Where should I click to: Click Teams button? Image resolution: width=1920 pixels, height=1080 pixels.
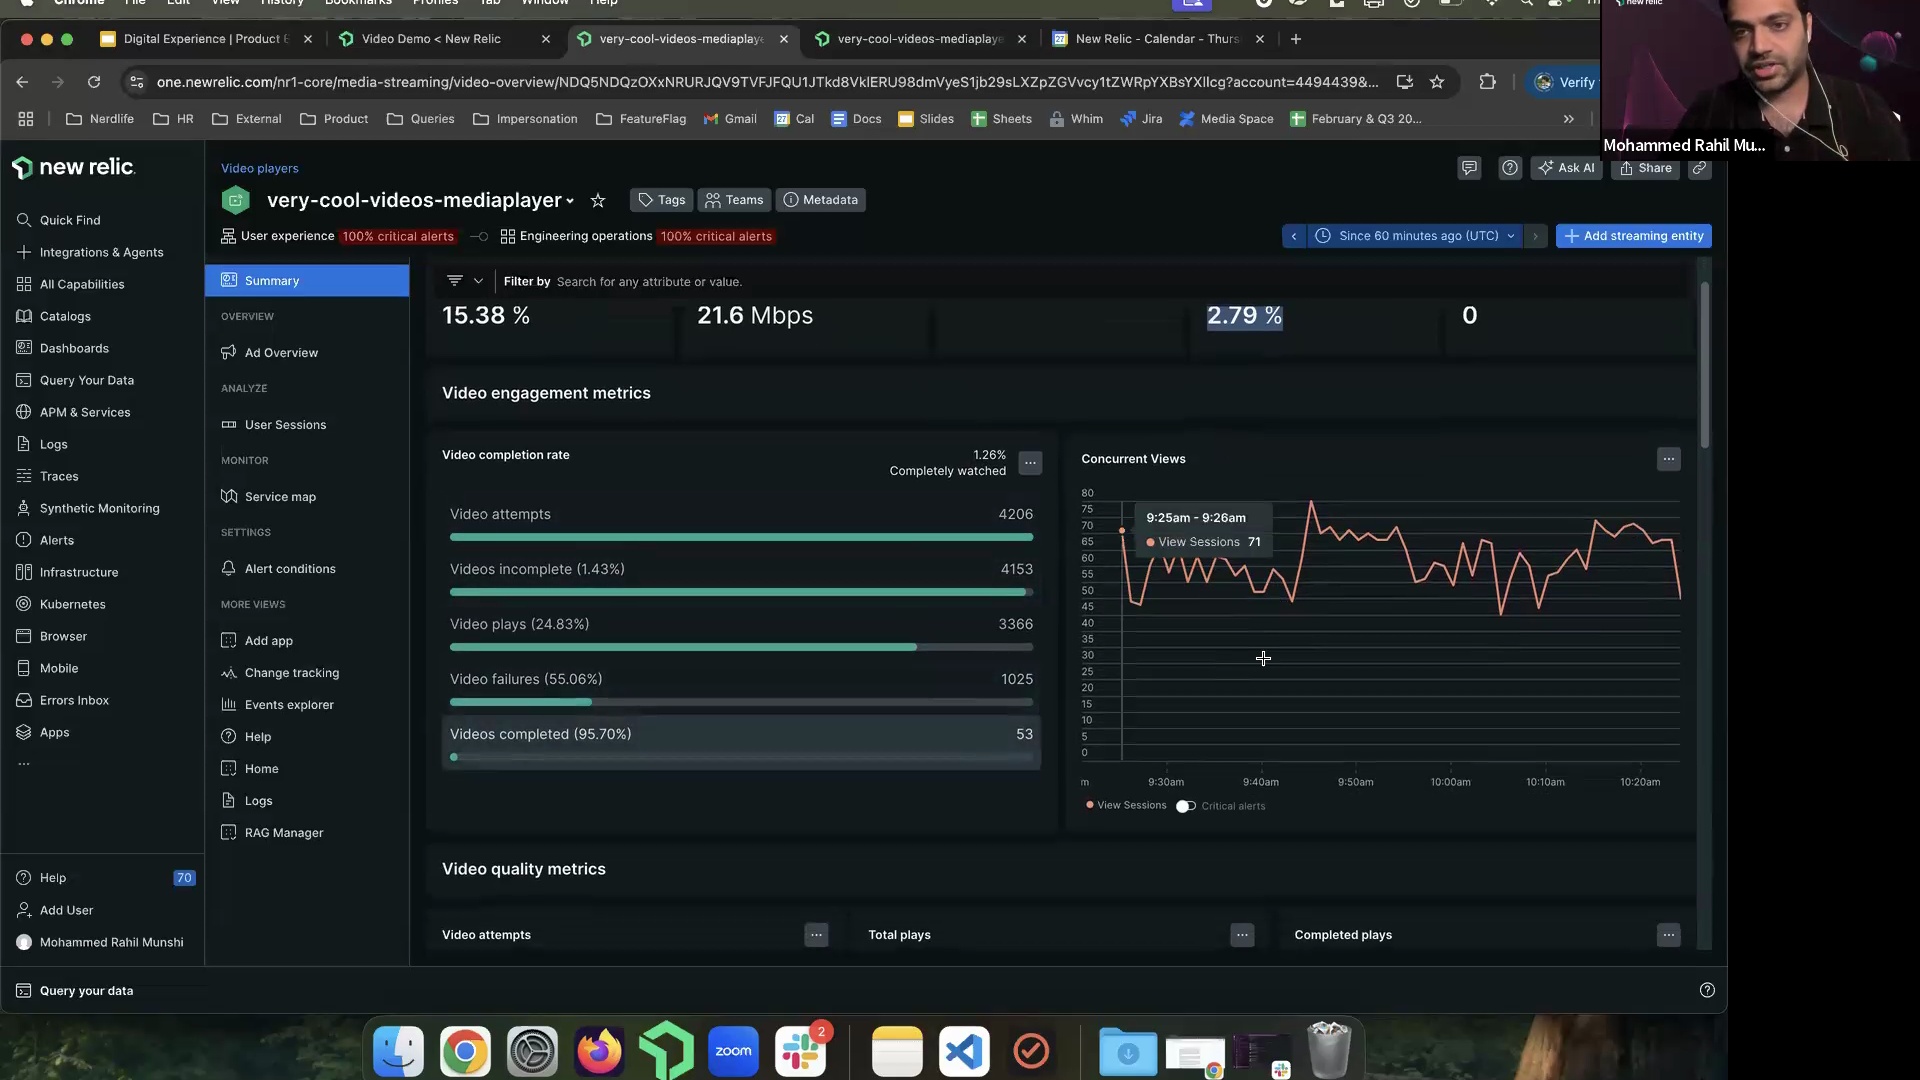coord(734,200)
